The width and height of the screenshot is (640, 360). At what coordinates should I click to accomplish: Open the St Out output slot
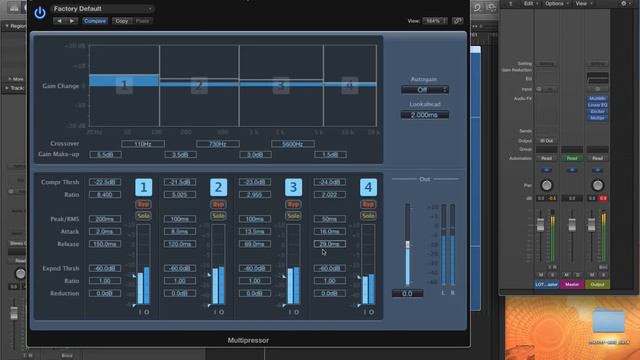point(547,141)
